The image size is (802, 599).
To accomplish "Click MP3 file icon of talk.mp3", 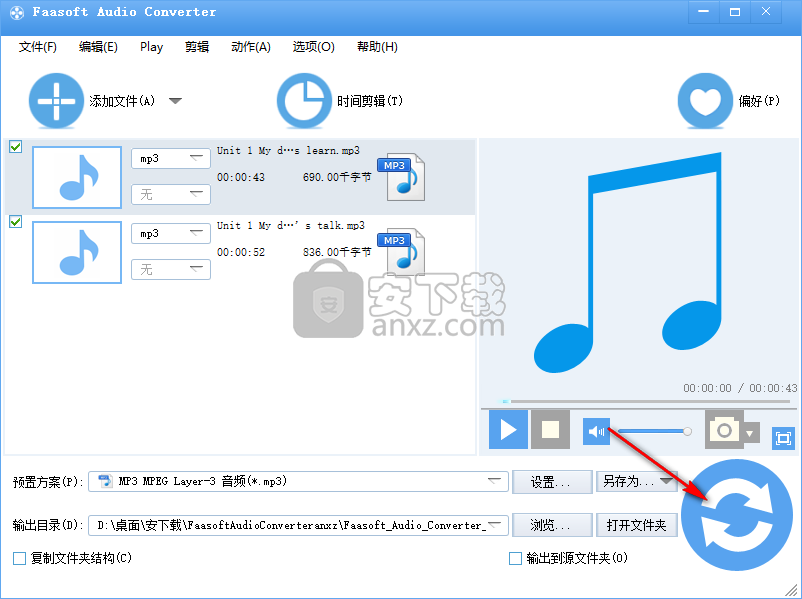I will point(403,252).
